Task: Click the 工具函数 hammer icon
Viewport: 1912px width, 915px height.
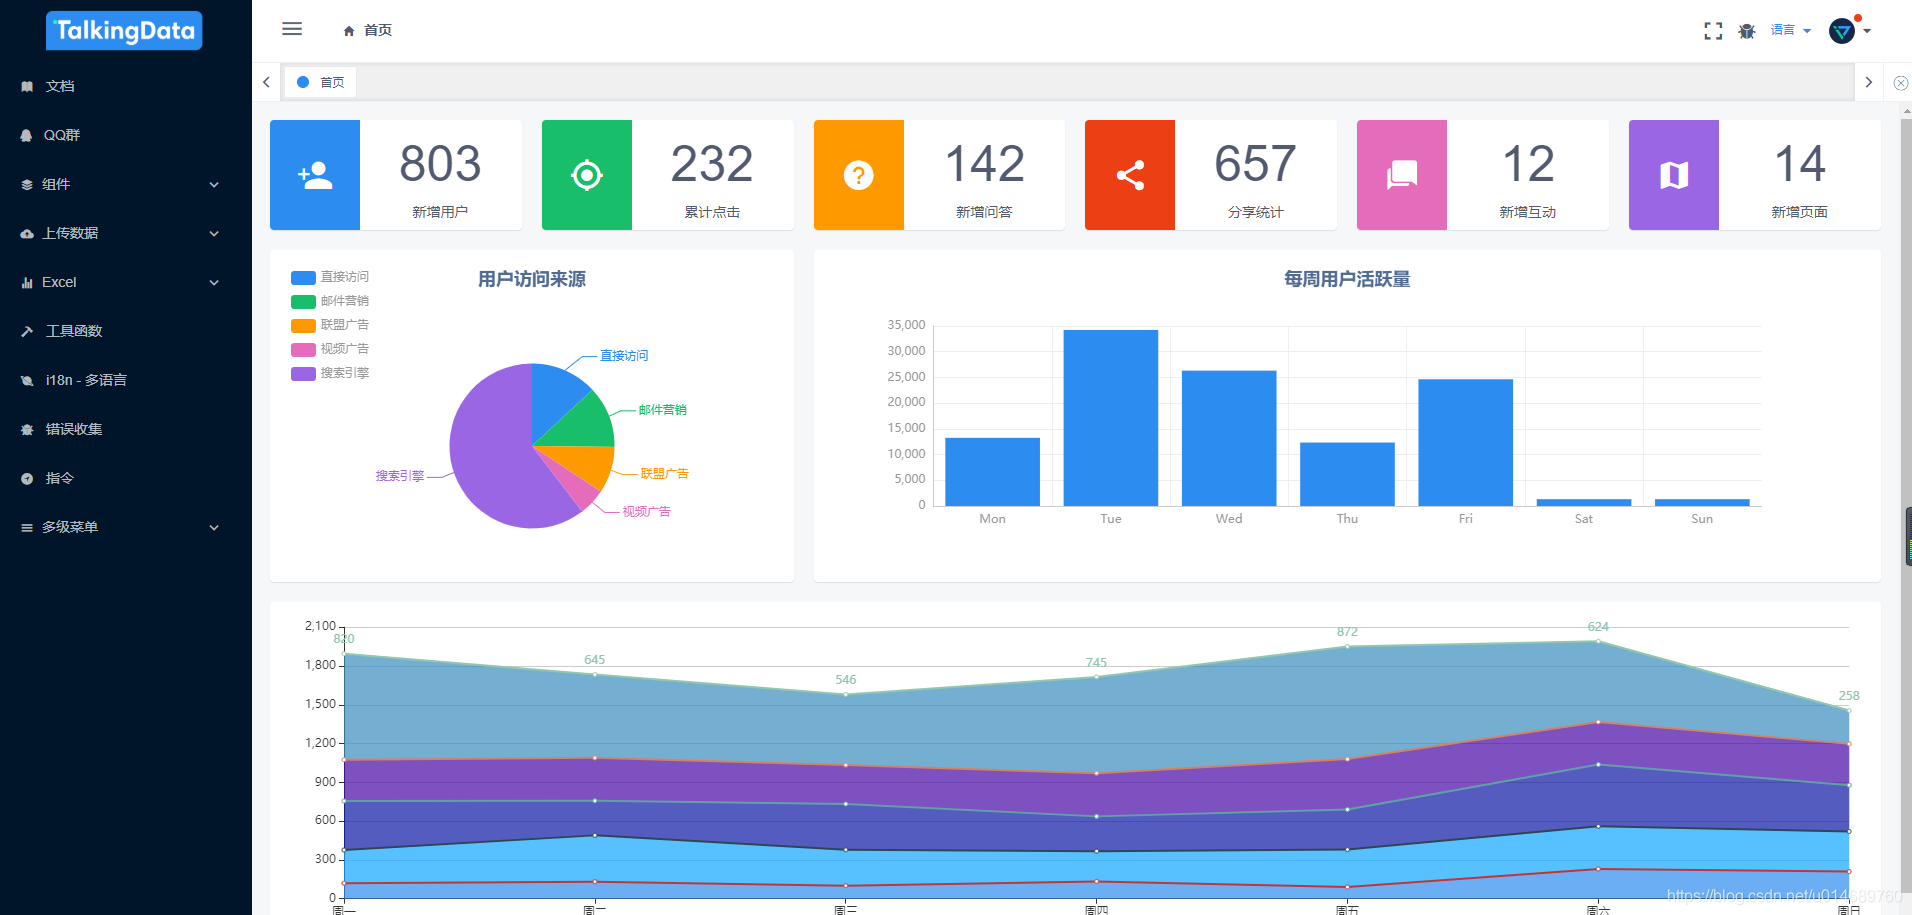Action: click(x=27, y=332)
